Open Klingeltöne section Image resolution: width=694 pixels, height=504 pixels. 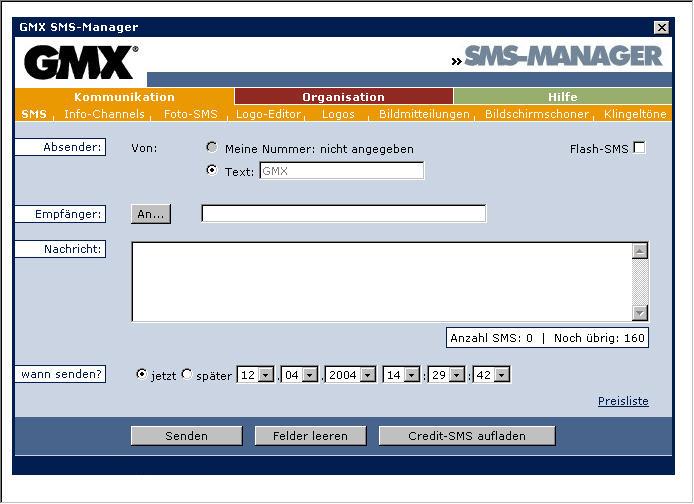[x=635, y=114]
